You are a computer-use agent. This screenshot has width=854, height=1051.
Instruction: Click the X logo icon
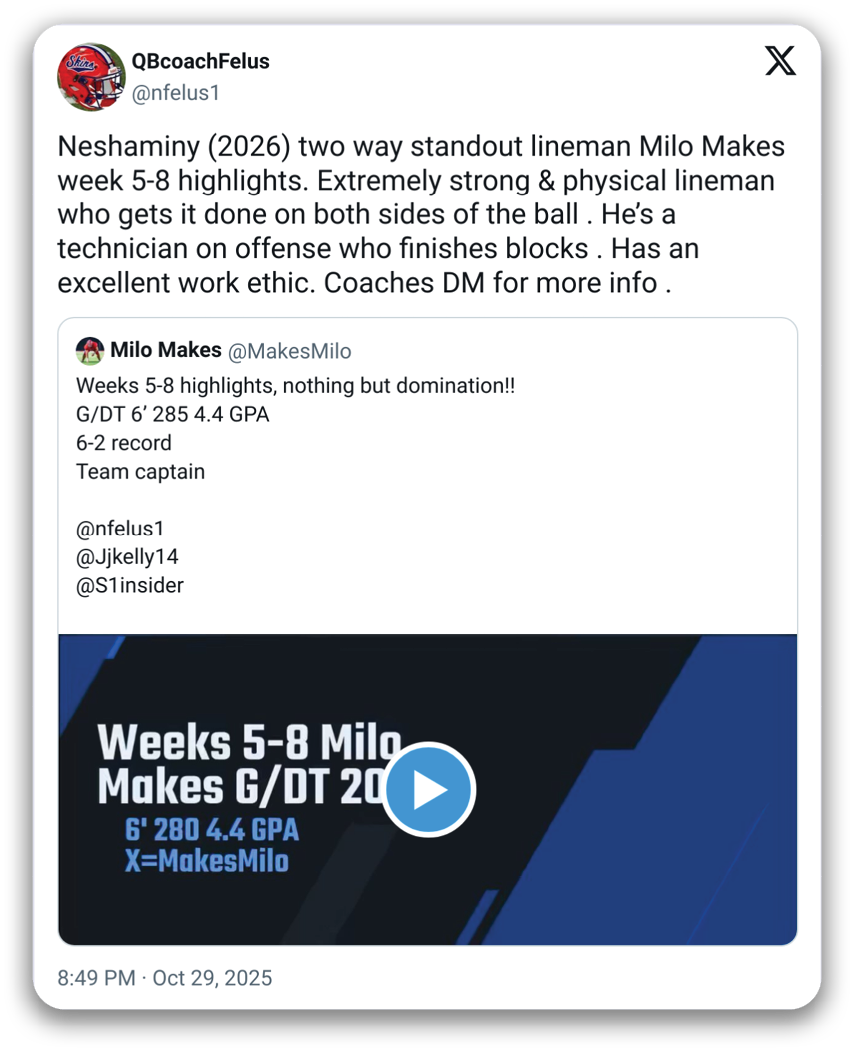pyautogui.click(x=780, y=61)
